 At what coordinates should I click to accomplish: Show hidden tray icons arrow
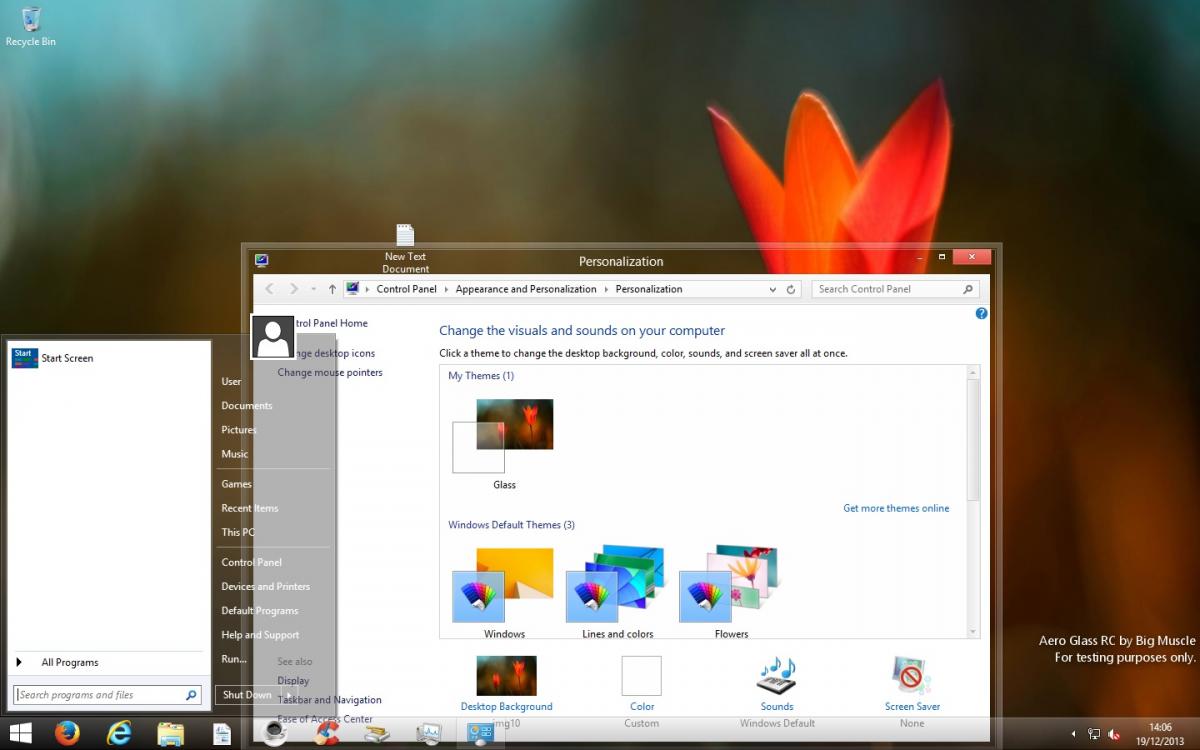click(x=1076, y=734)
